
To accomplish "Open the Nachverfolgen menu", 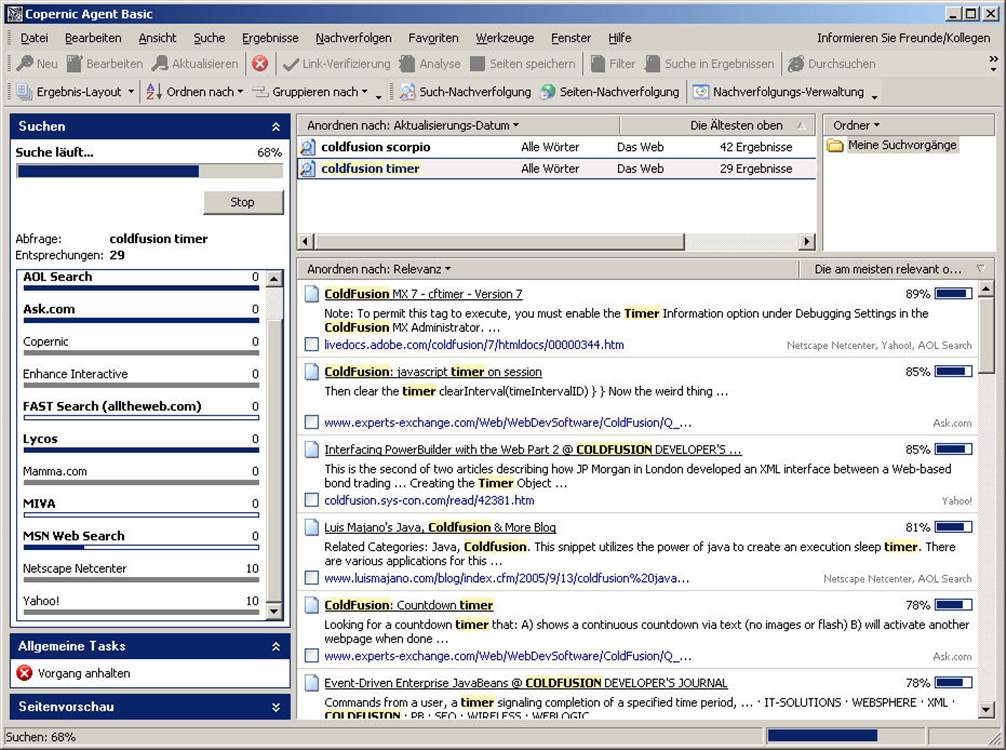I will (354, 38).
